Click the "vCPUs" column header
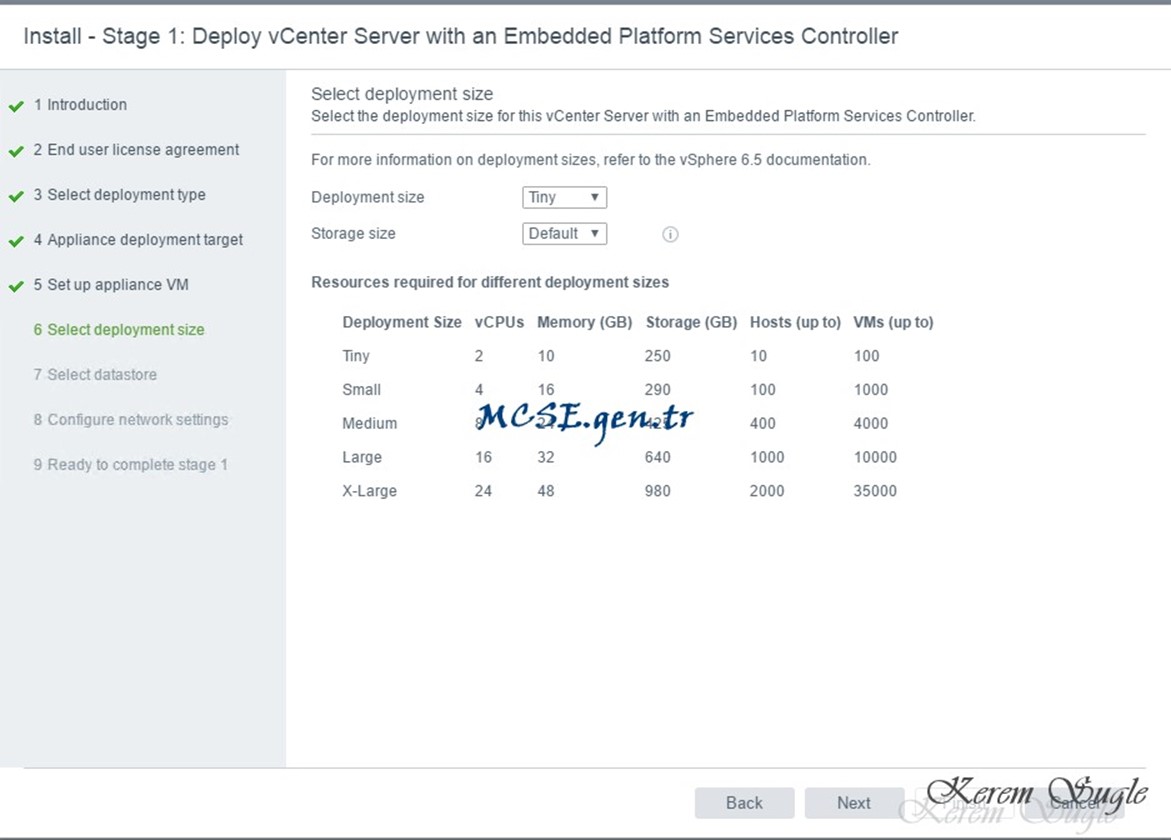 point(500,322)
